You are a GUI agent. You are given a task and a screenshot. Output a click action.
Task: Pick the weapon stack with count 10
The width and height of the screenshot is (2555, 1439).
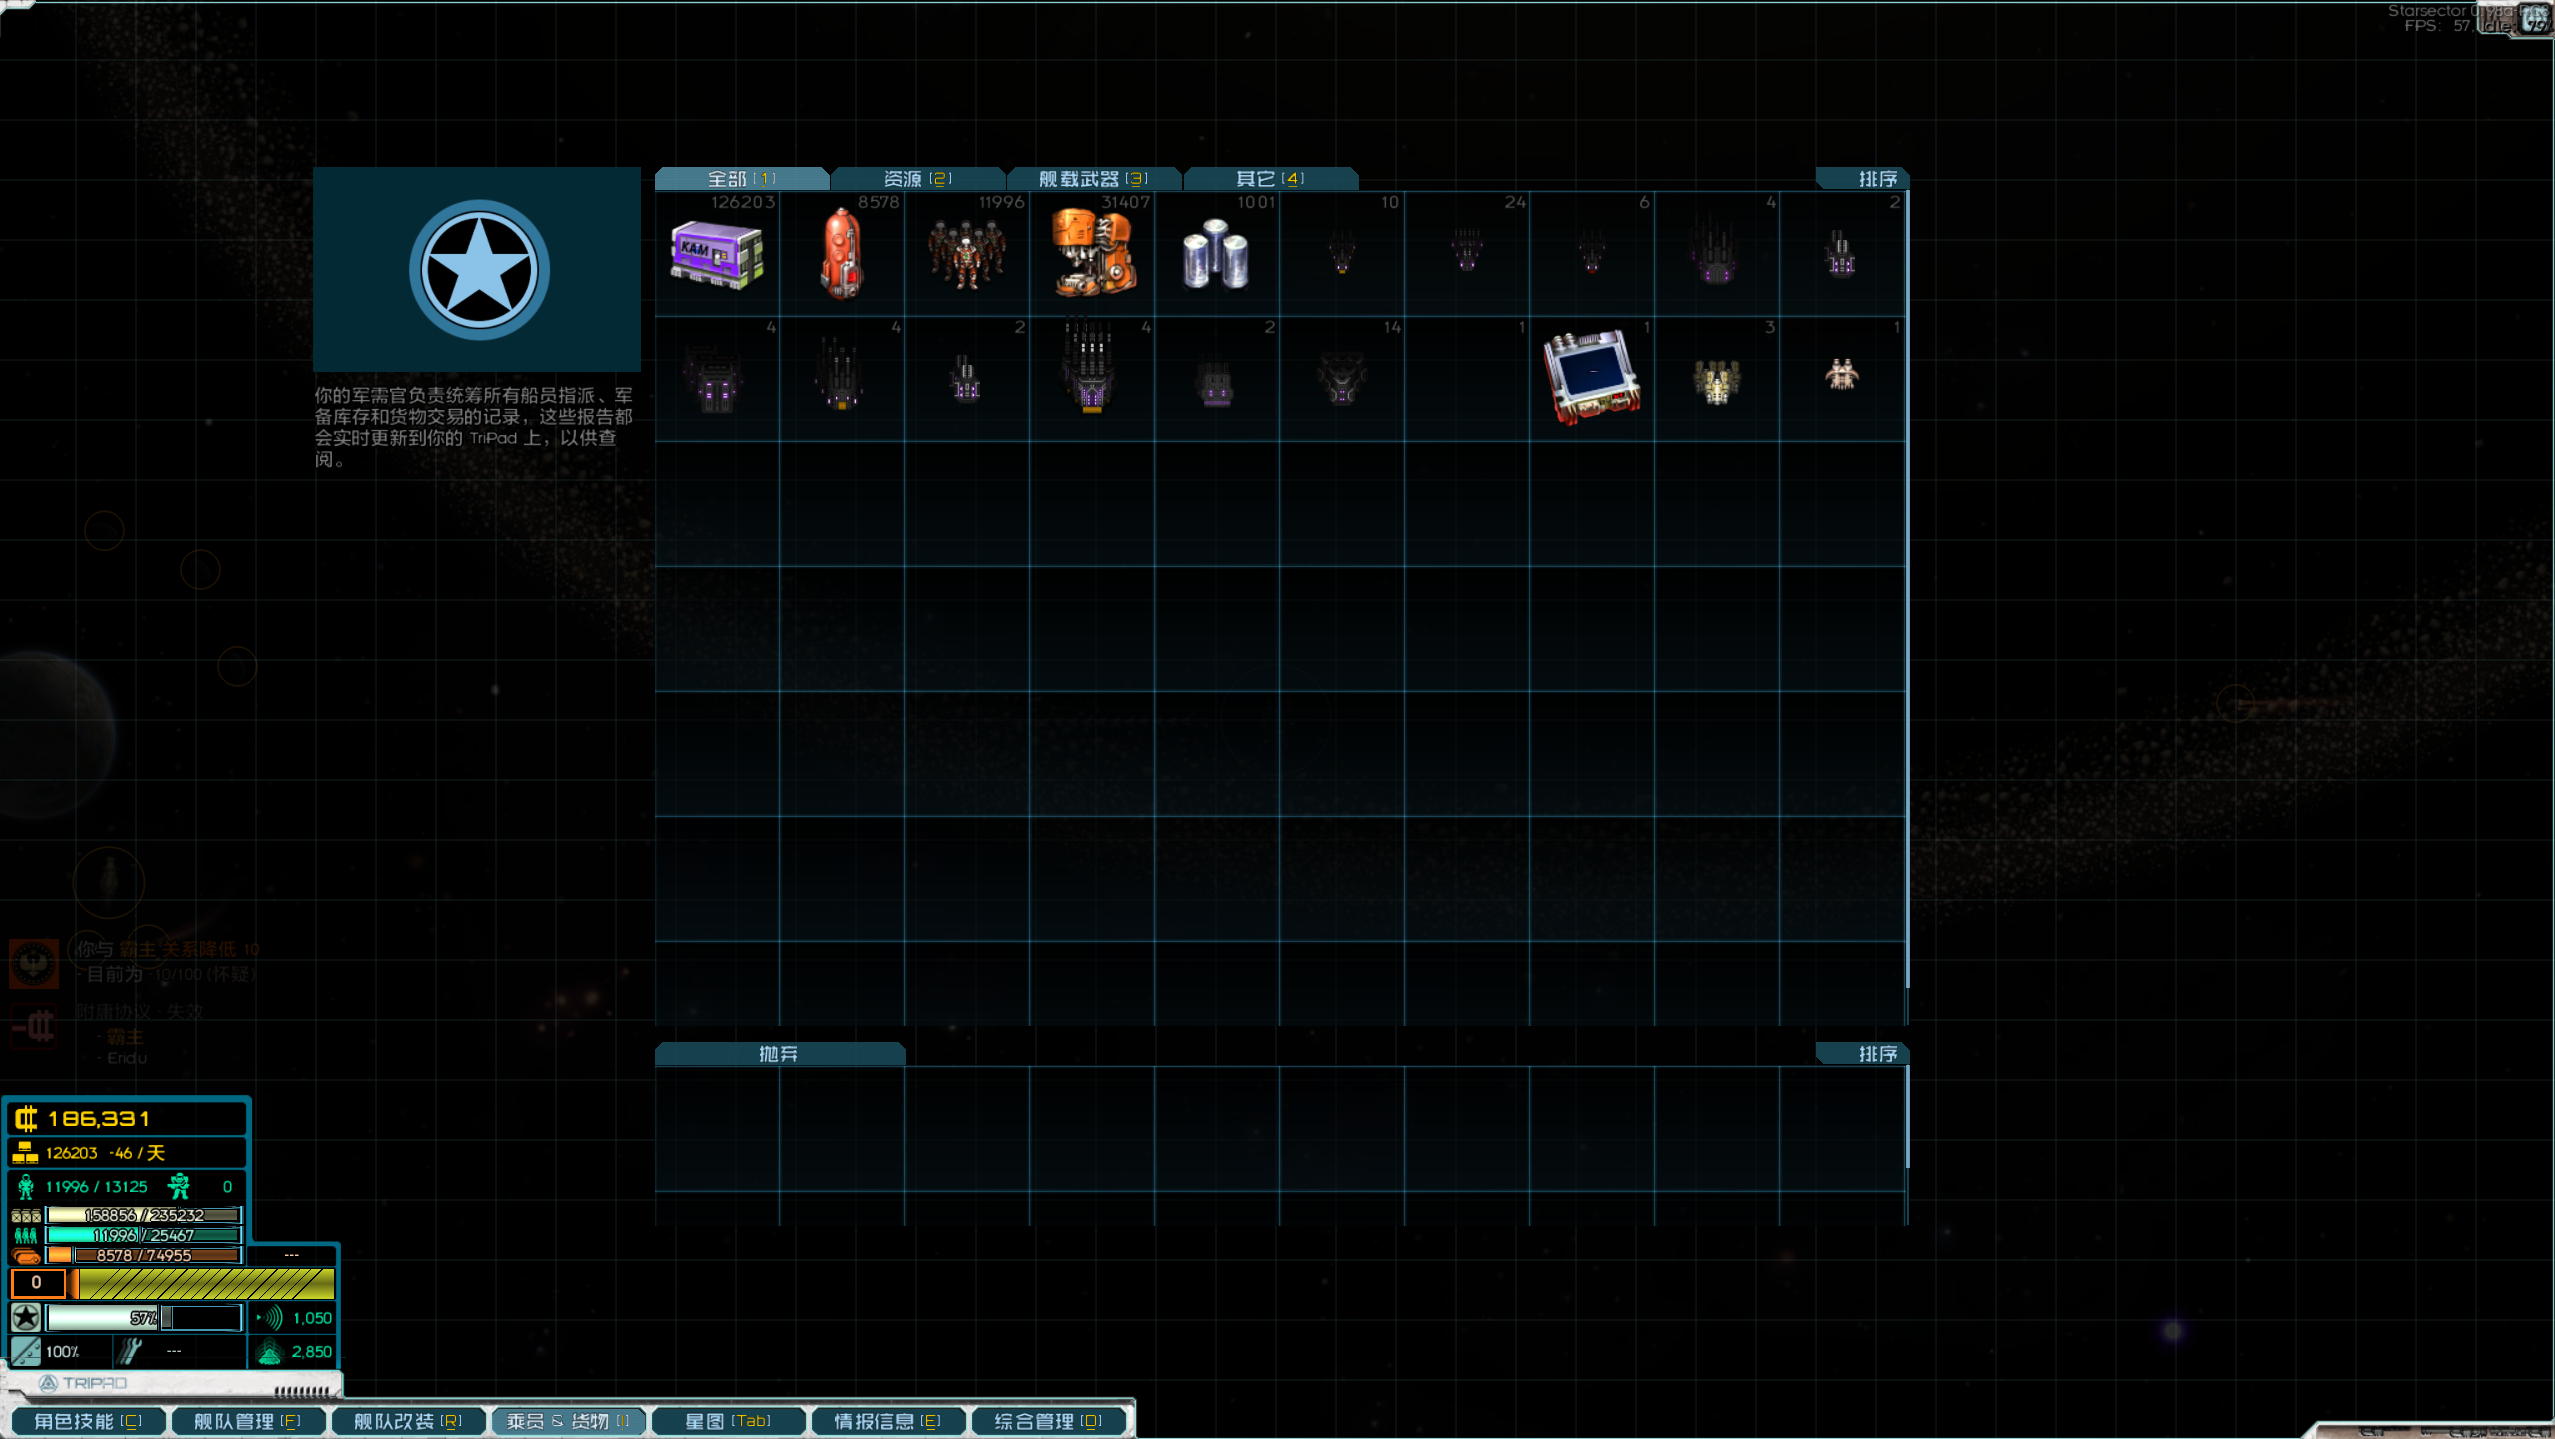(1342, 254)
